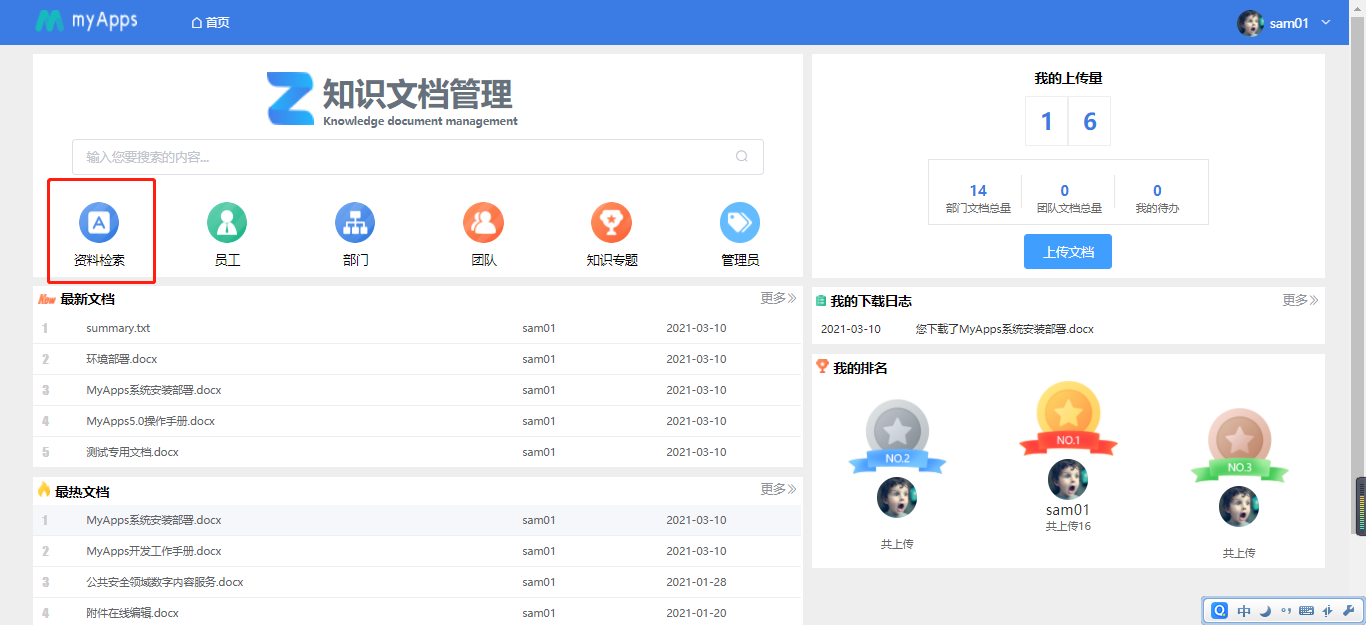Viewport: 1366px width, 625px height.
Task: Open the 知识专题 trophy icon
Action: click(x=611, y=222)
